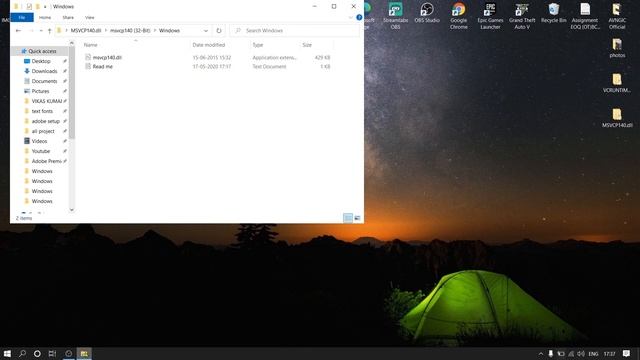
Task: Click the msvcp140.dll file icon
Action: point(88,57)
